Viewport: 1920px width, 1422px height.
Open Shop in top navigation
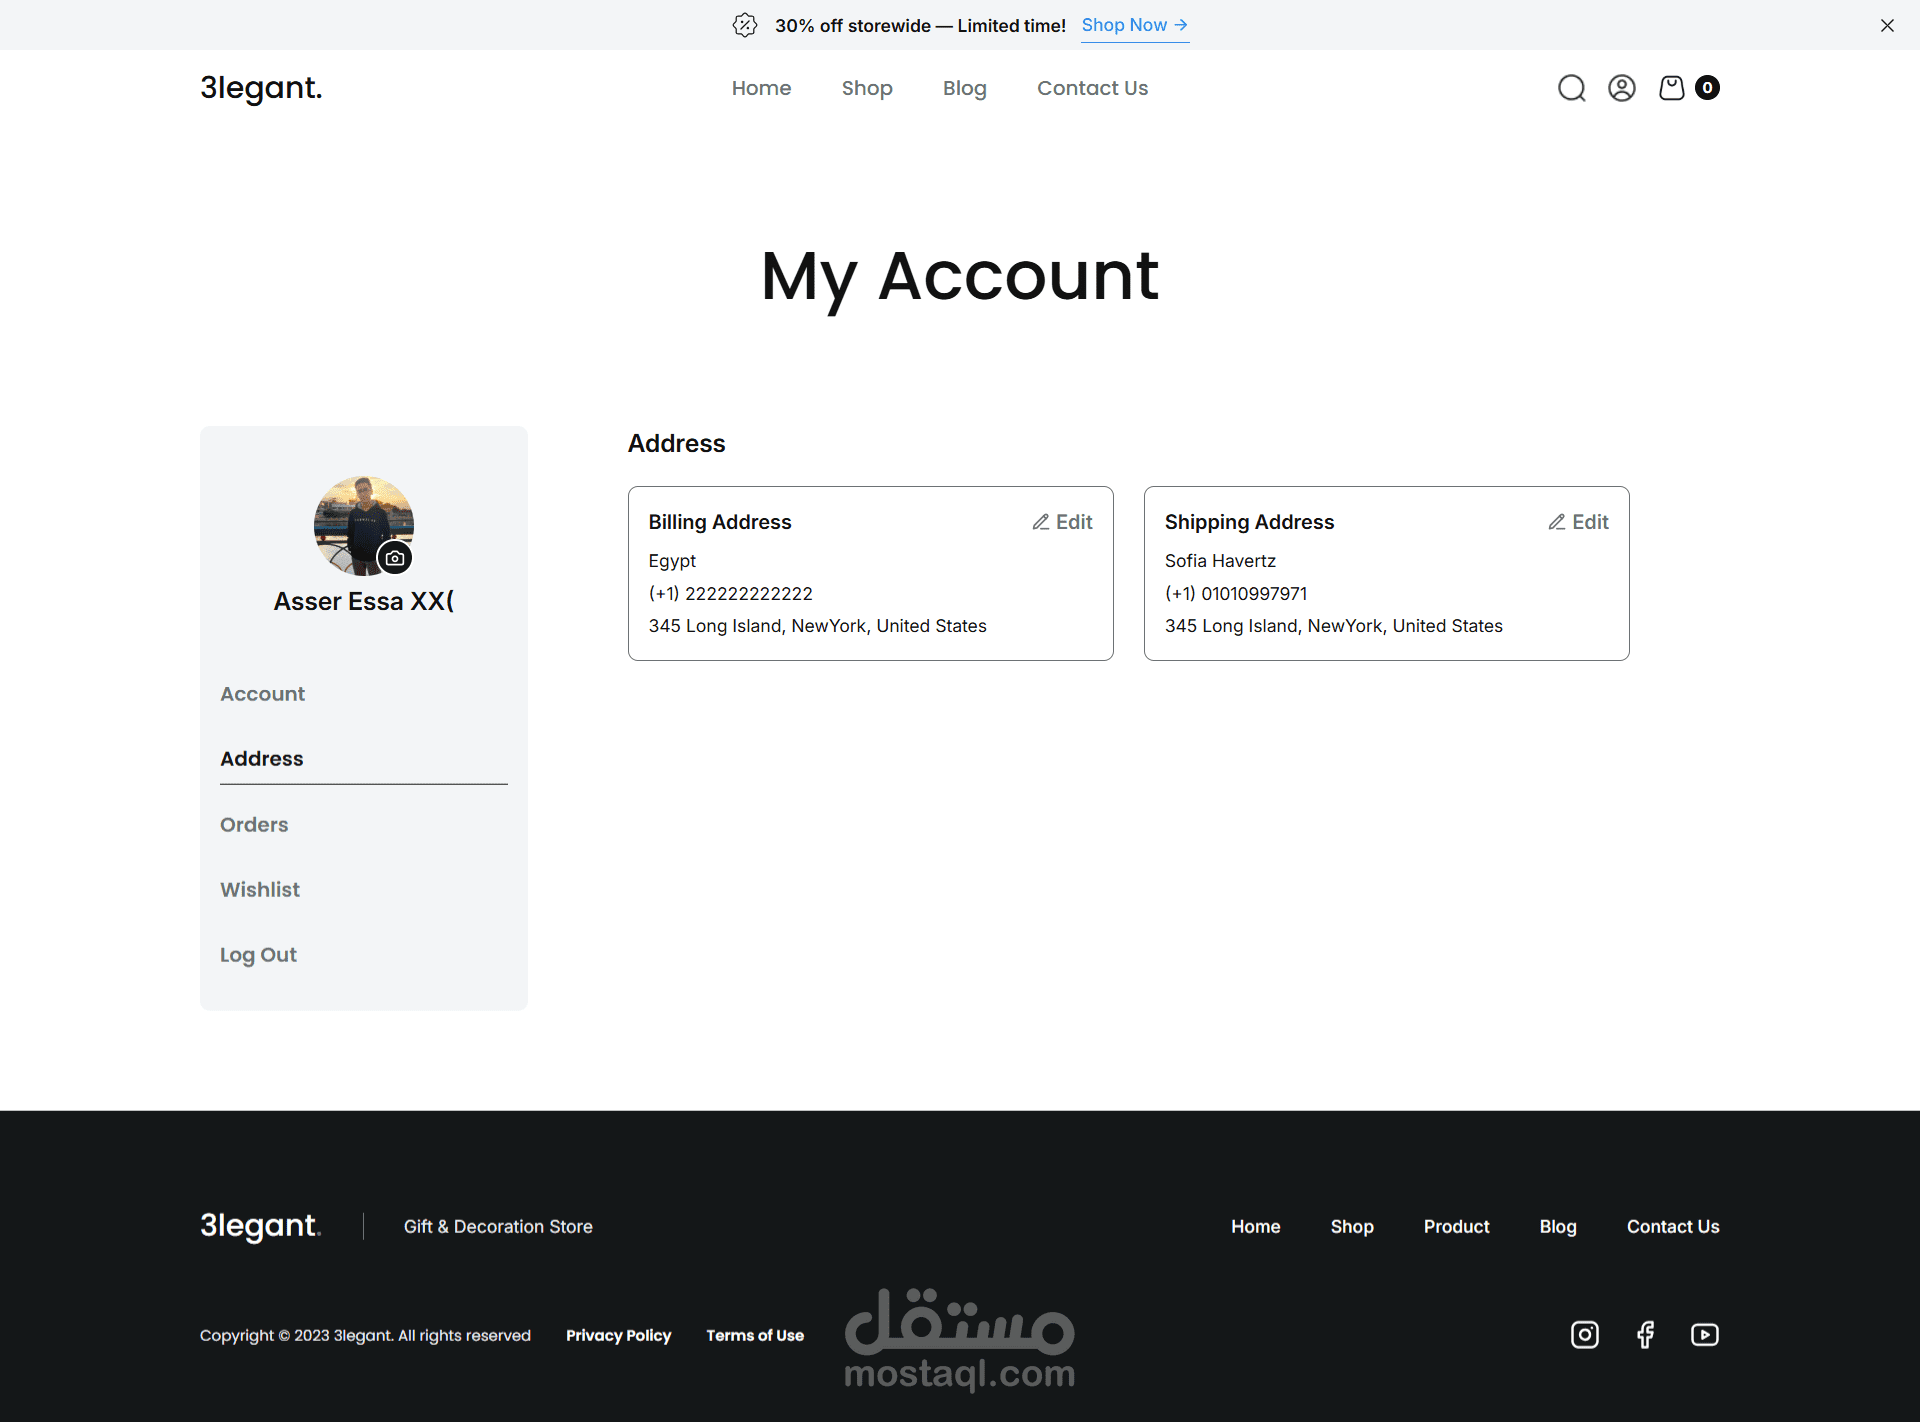[x=866, y=88]
